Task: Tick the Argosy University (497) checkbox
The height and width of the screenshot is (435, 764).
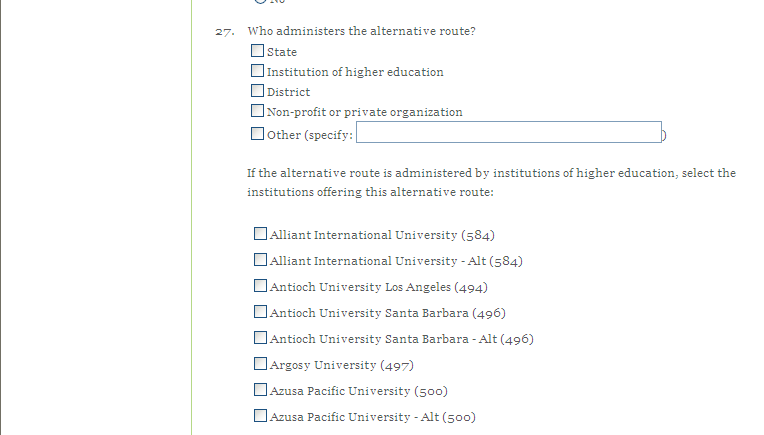Action: tap(261, 364)
